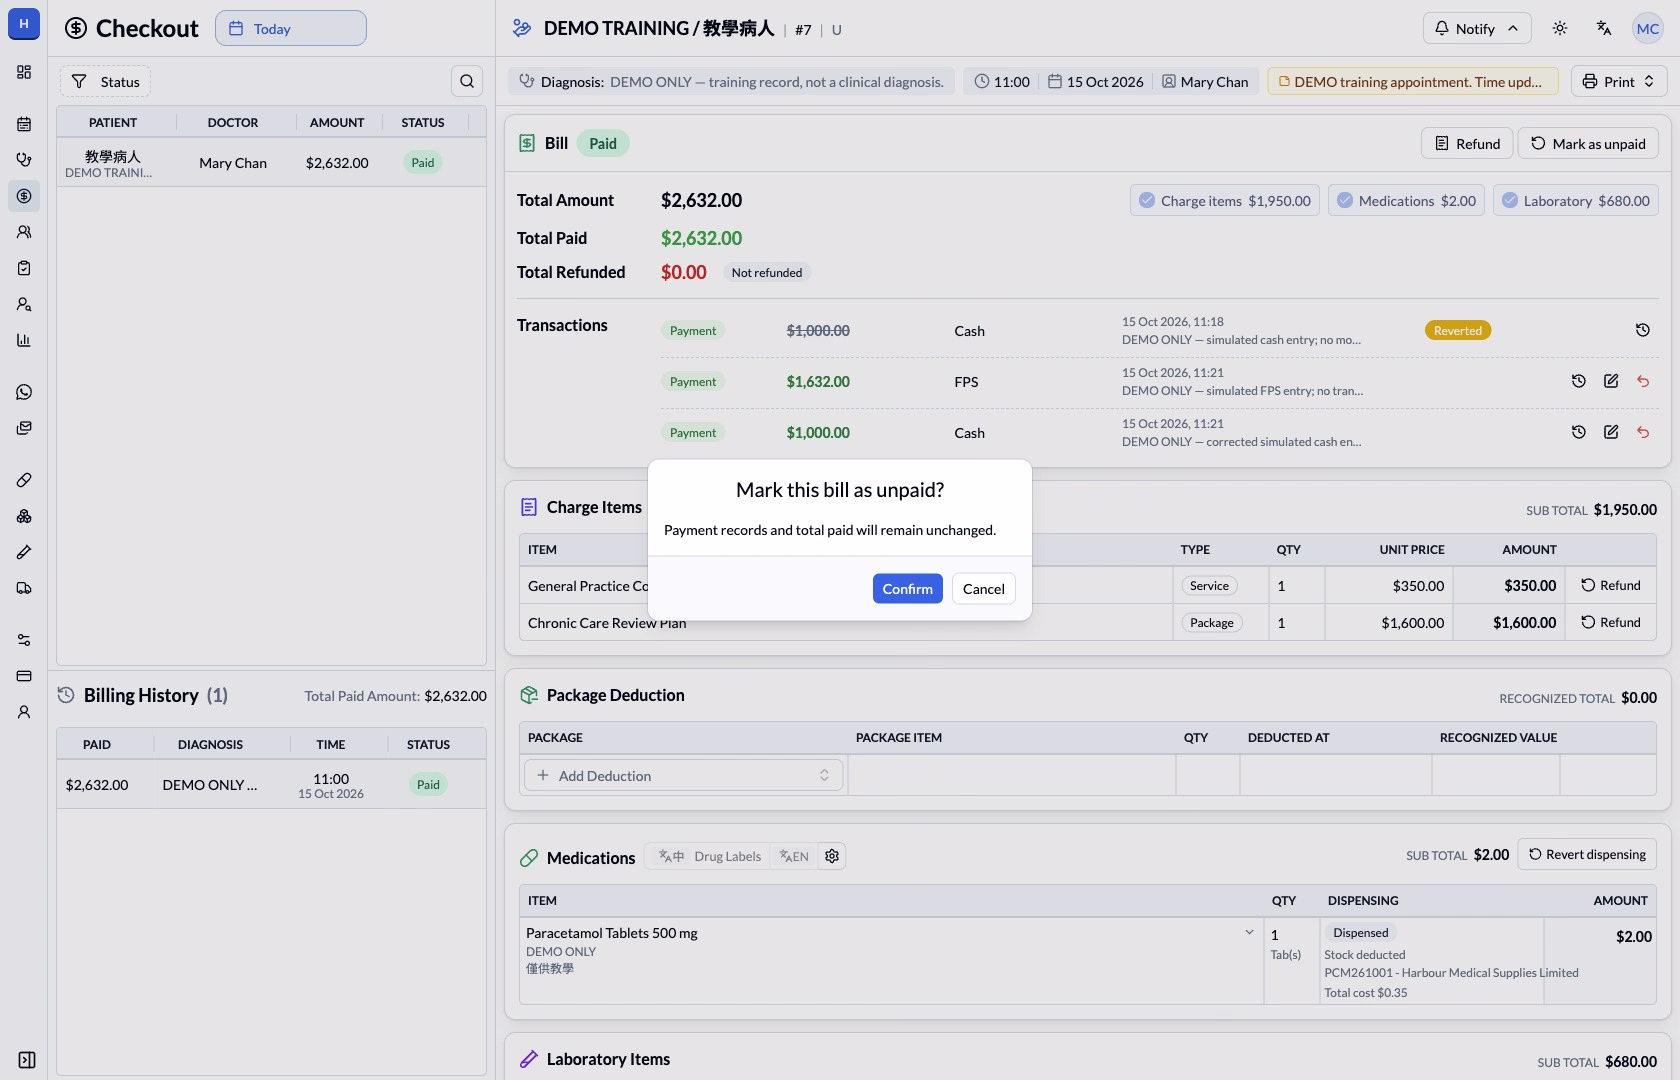The height and width of the screenshot is (1080, 1680).
Task: Open the patient search sidebar icon
Action: 24,304
